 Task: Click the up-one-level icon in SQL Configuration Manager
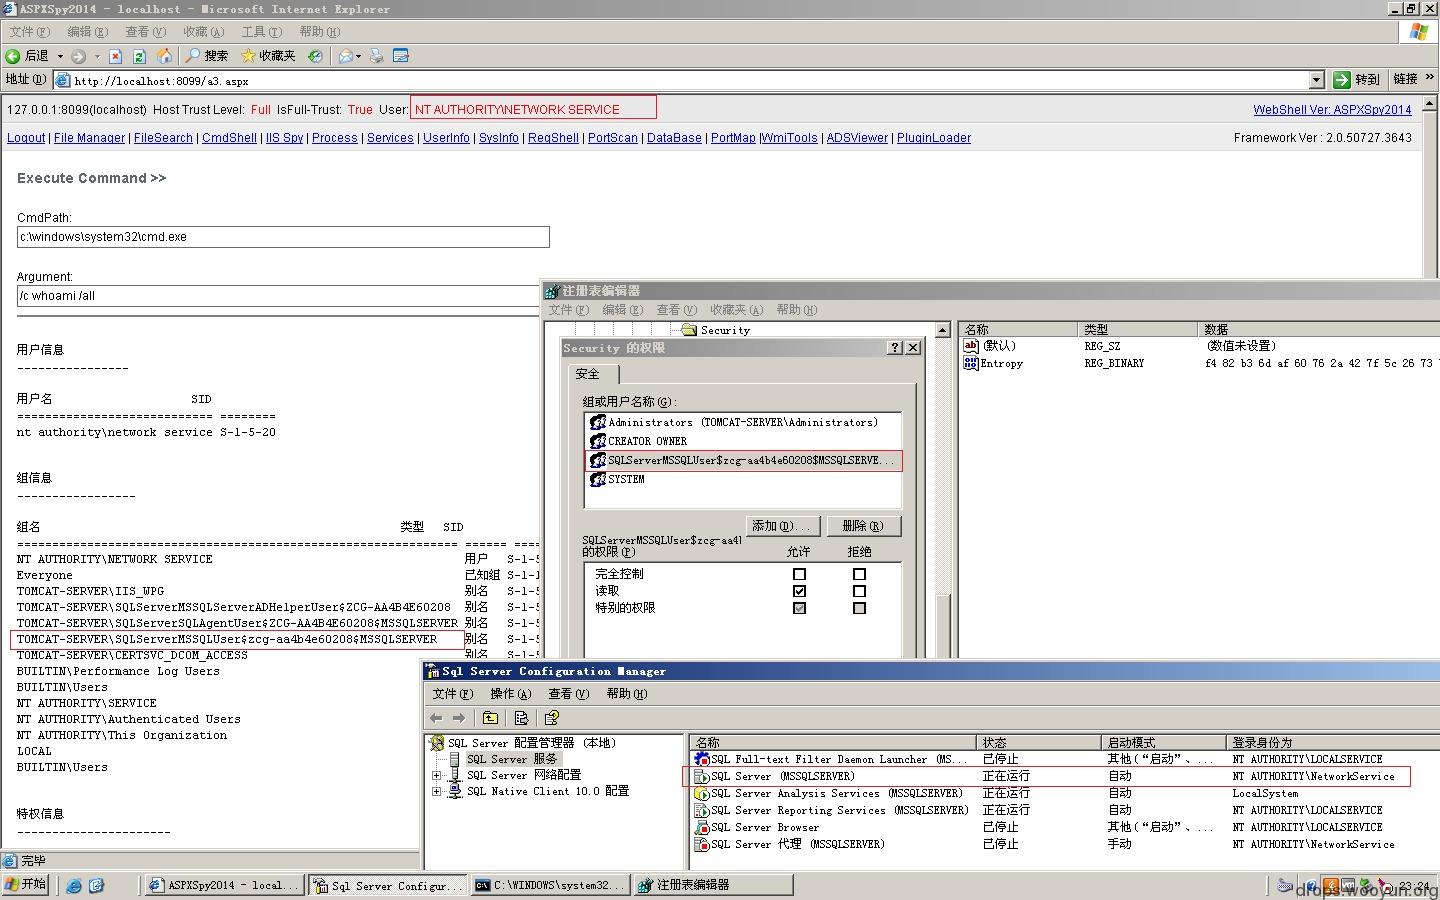(490, 718)
